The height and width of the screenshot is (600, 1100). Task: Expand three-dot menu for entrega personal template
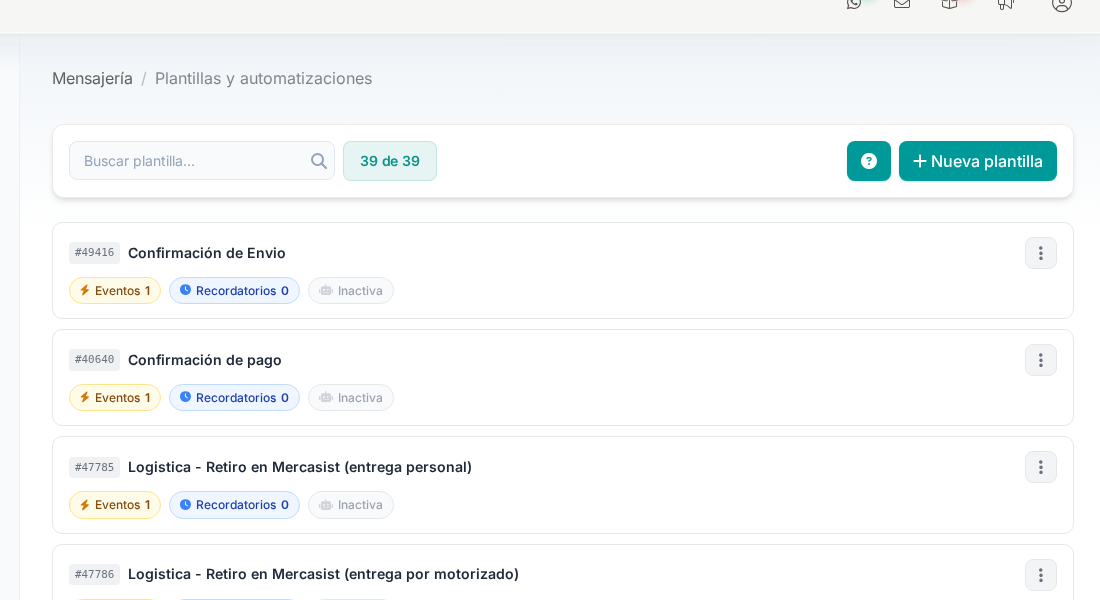click(x=1040, y=467)
